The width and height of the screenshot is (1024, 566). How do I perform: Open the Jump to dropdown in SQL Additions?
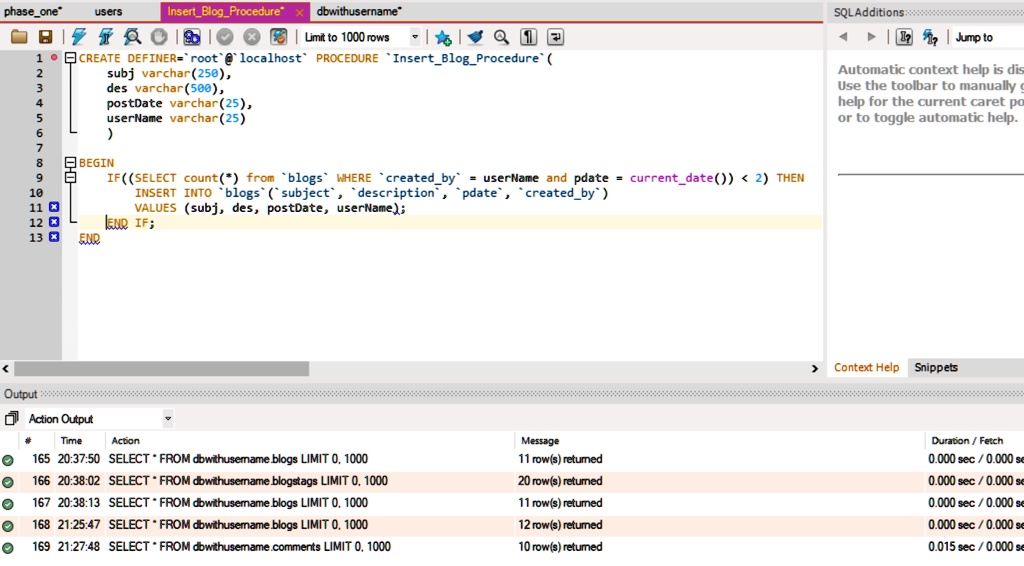pos(987,37)
